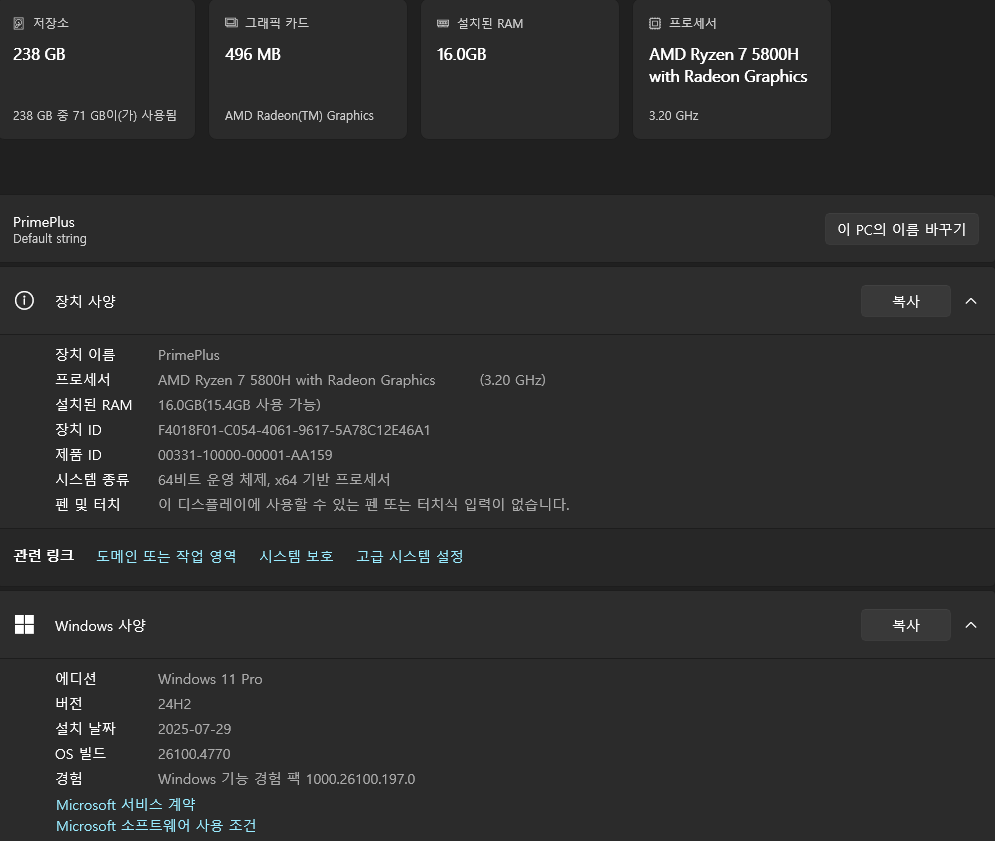Select install date 2025-07-29
This screenshot has width=995, height=841.
coord(194,729)
